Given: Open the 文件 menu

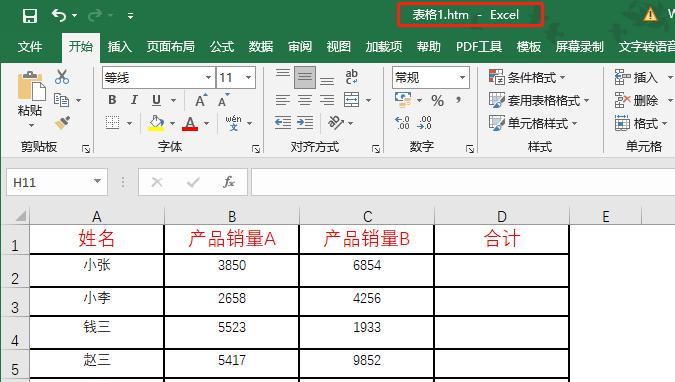Looking at the screenshot, I should [30, 47].
